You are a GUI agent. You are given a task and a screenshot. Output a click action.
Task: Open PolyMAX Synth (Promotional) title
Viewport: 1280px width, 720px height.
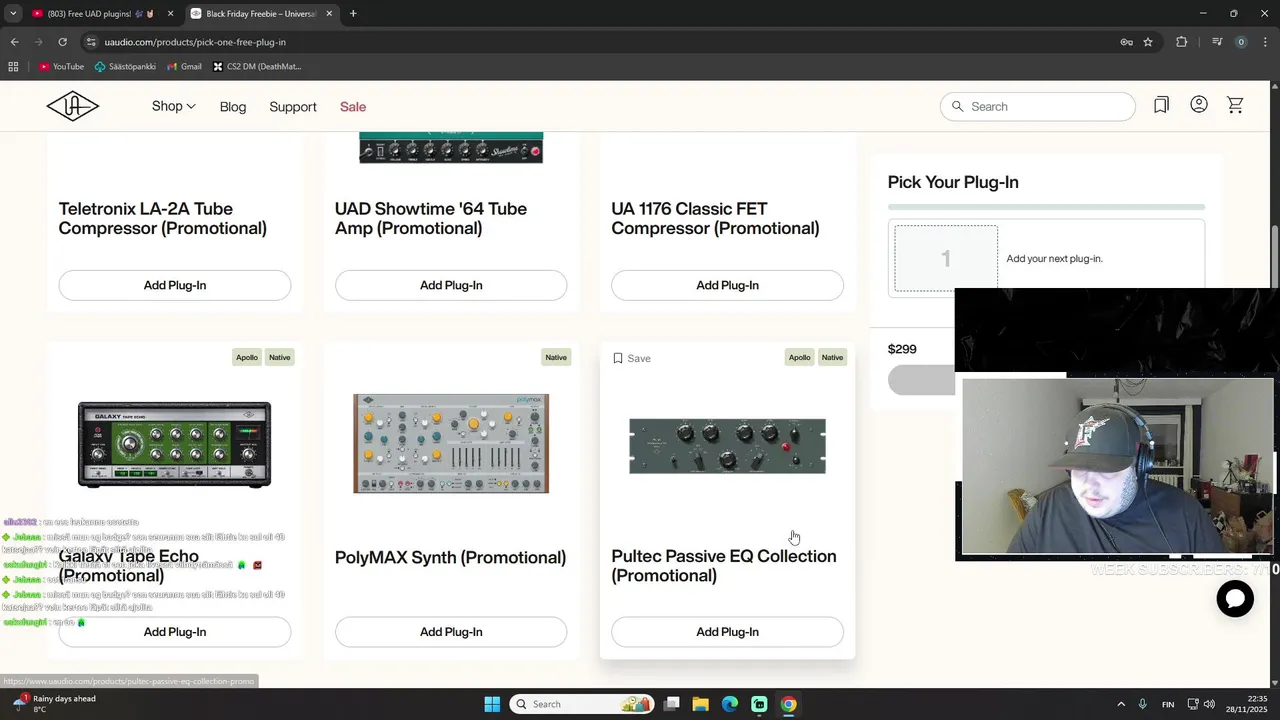[x=450, y=557]
